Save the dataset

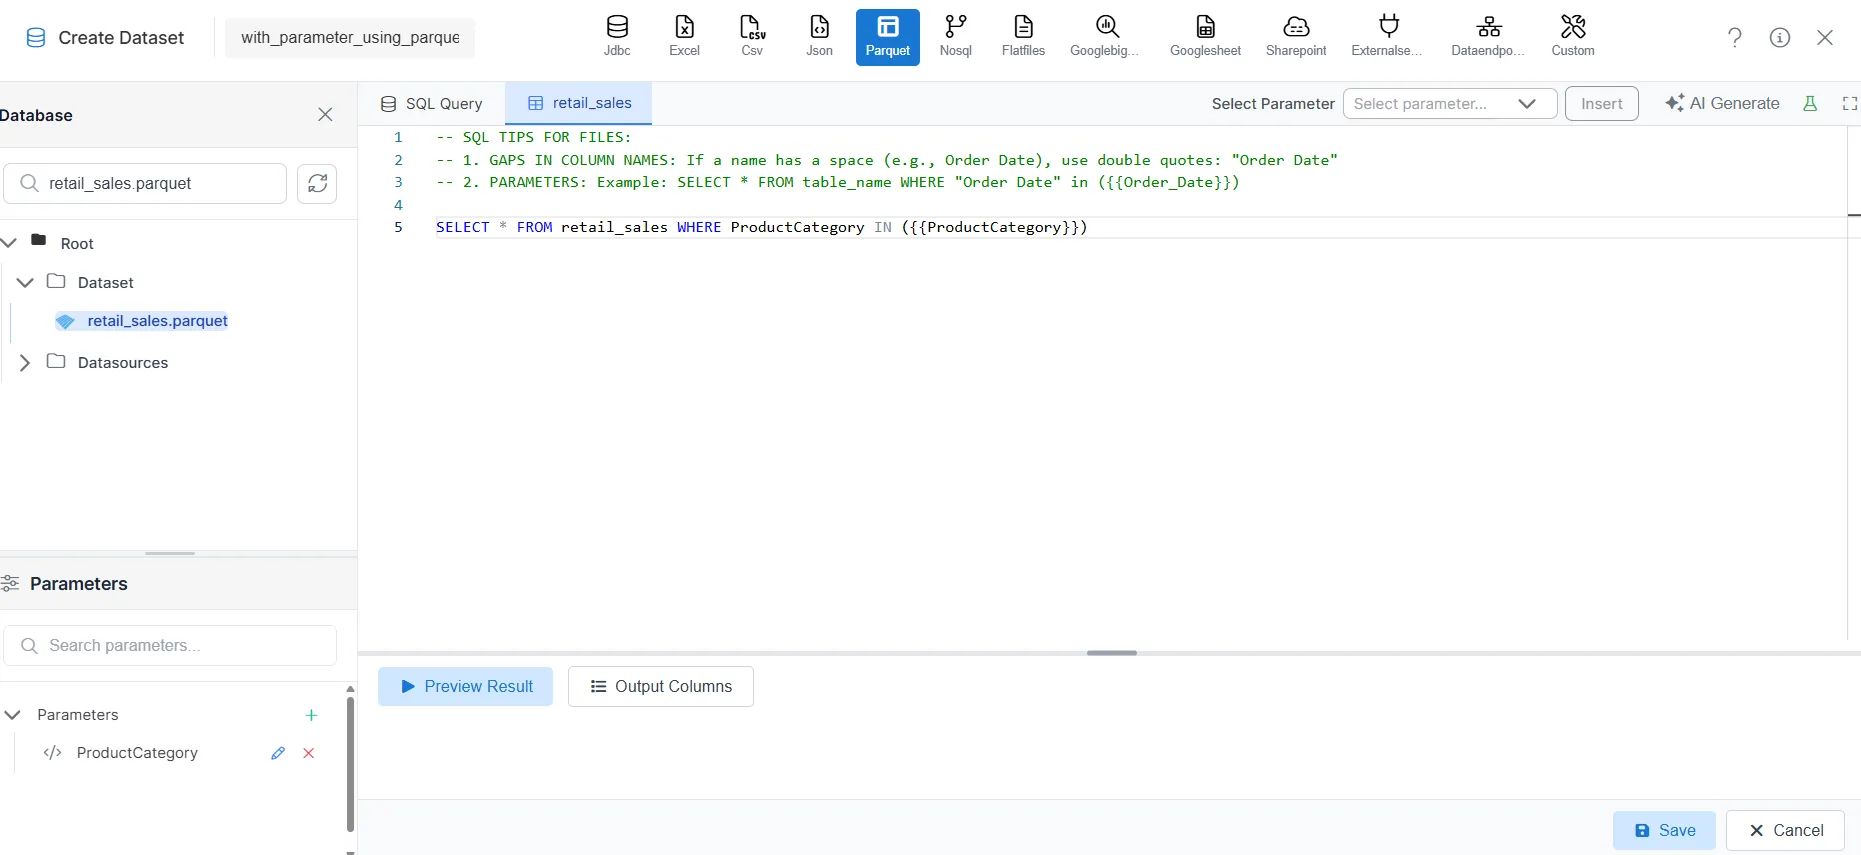coord(1664,831)
